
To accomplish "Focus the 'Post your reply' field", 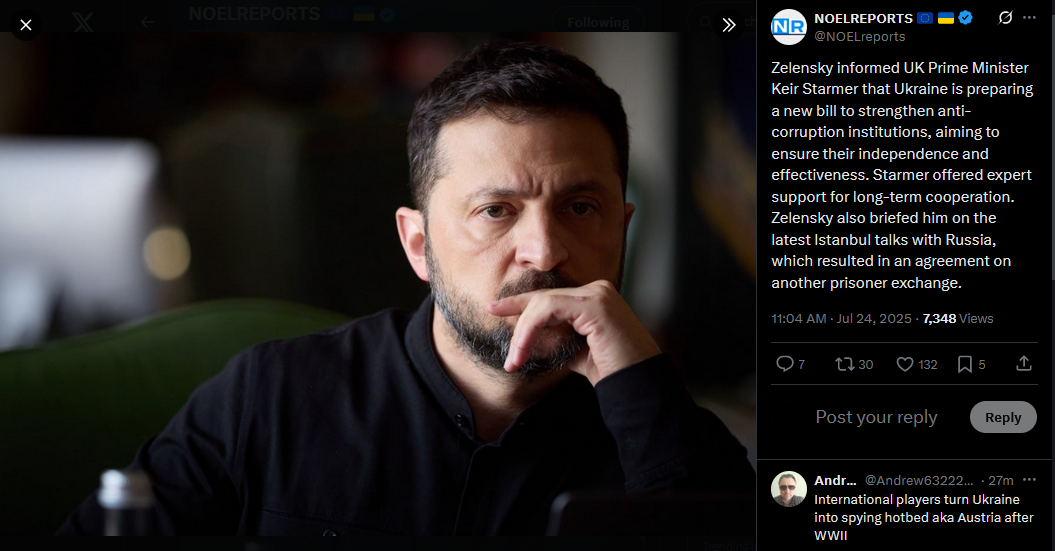I will pos(876,417).
